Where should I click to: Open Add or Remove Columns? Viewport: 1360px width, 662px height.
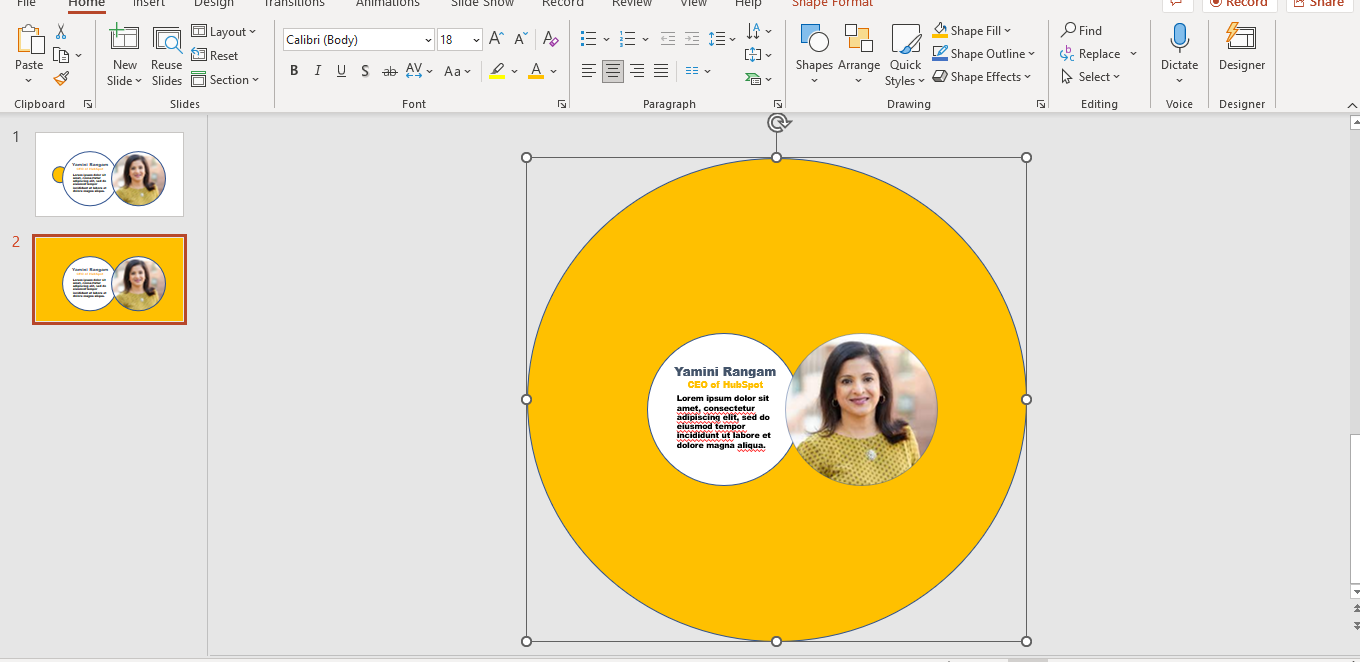(698, 71)
